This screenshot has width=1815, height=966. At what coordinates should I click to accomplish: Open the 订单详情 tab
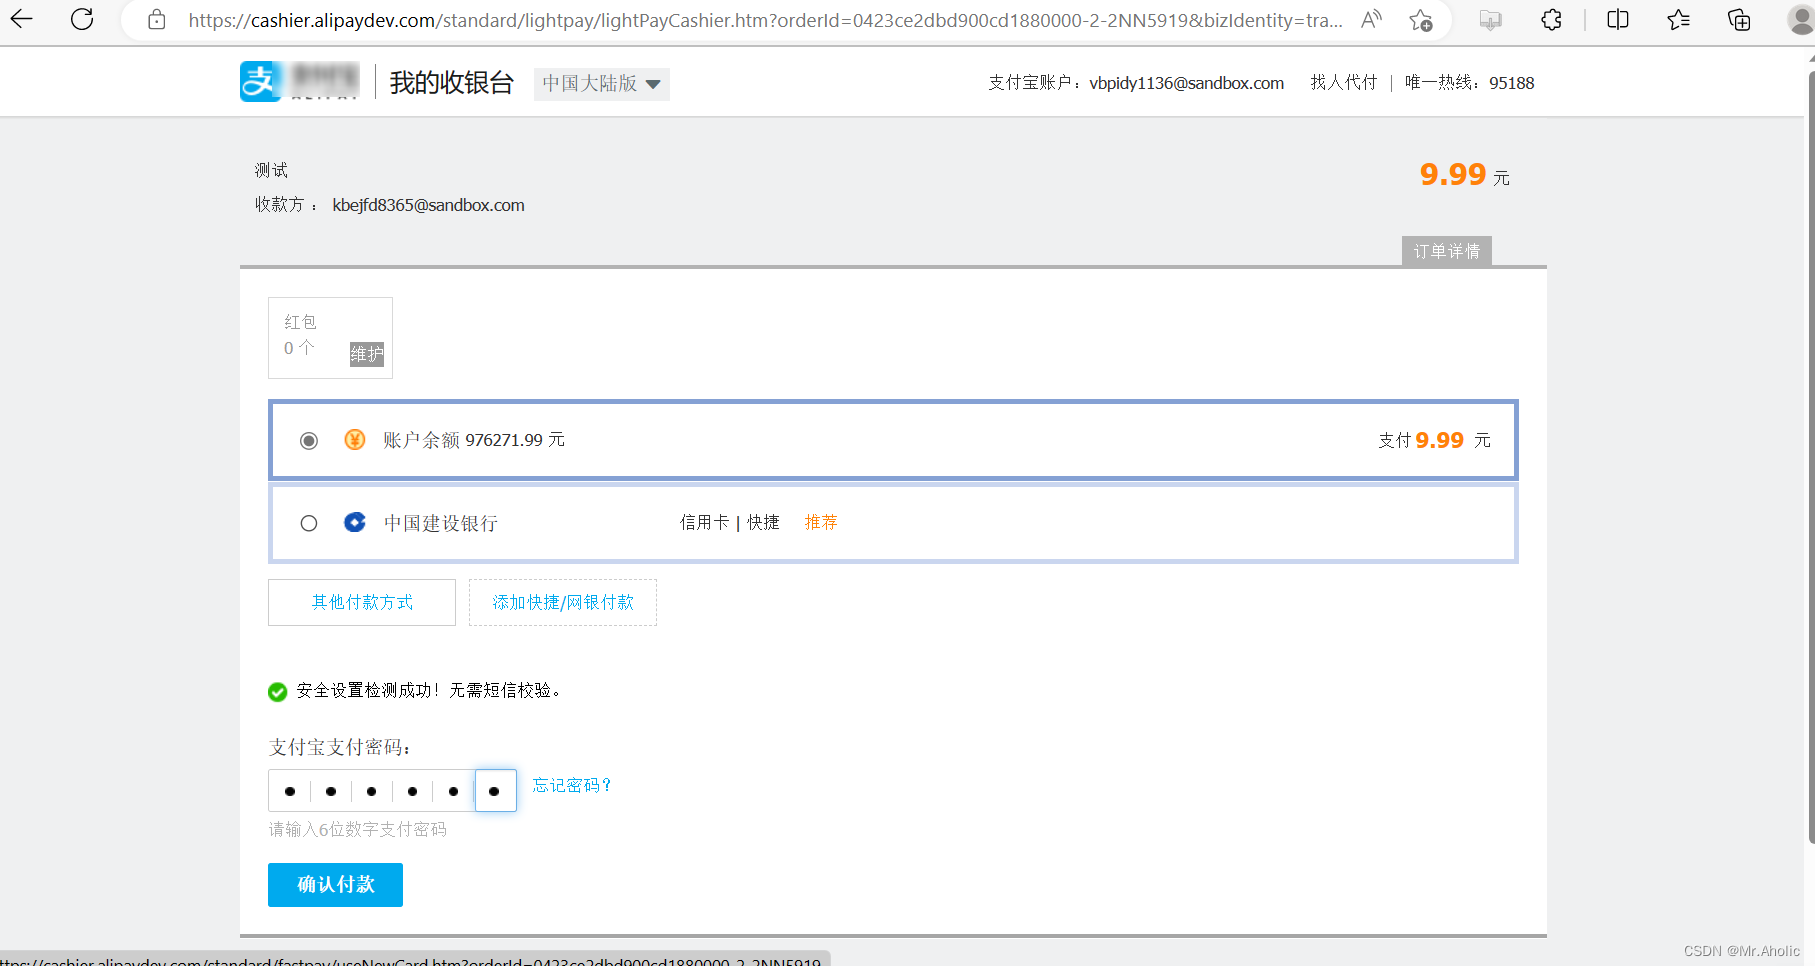tap(1447, 251)
